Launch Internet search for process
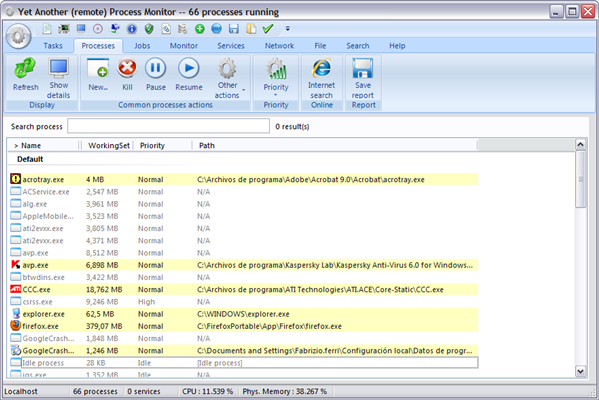The height and width of the screenshot is (400, 599). coord(322,78)
